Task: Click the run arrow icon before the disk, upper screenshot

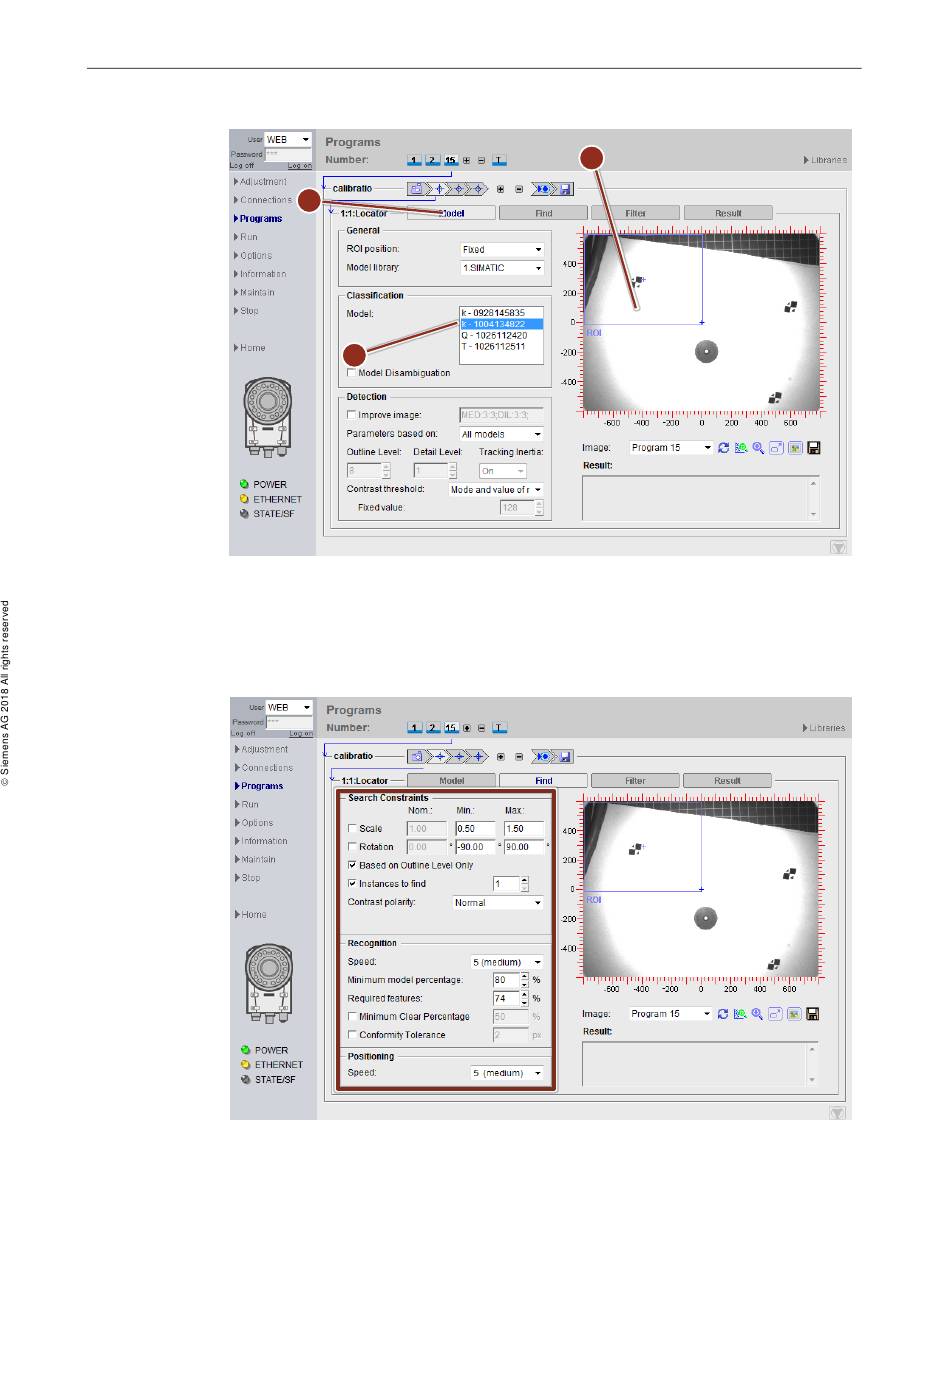Action: [x=544, y=188]
